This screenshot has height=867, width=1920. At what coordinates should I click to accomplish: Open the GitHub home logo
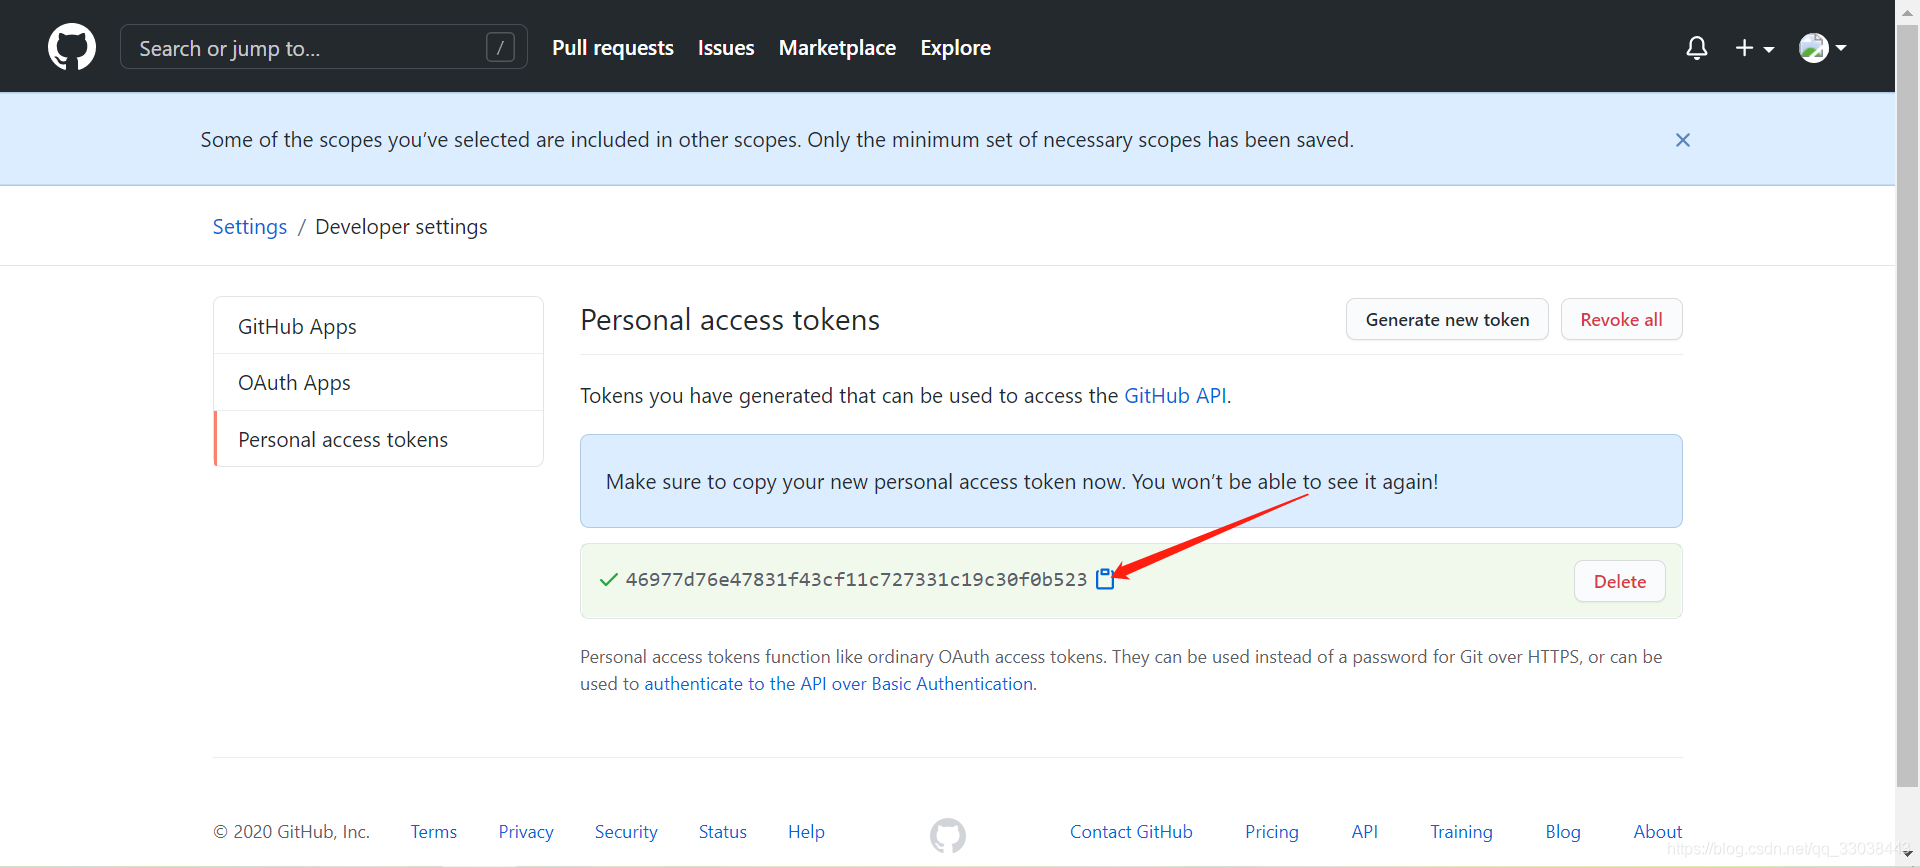pos(72,47)
